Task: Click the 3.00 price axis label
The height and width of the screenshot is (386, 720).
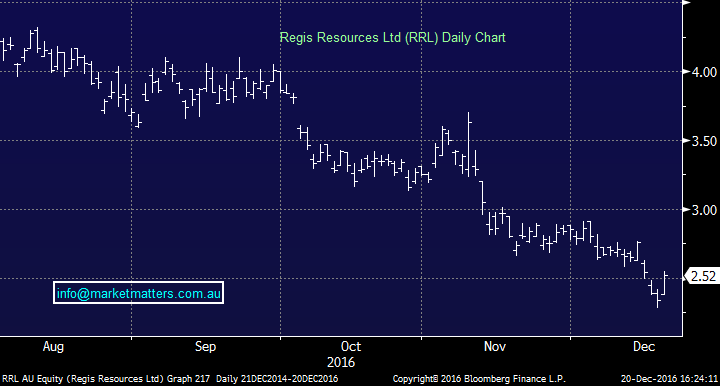Action: pyautogui.click(x=704, y=210)
